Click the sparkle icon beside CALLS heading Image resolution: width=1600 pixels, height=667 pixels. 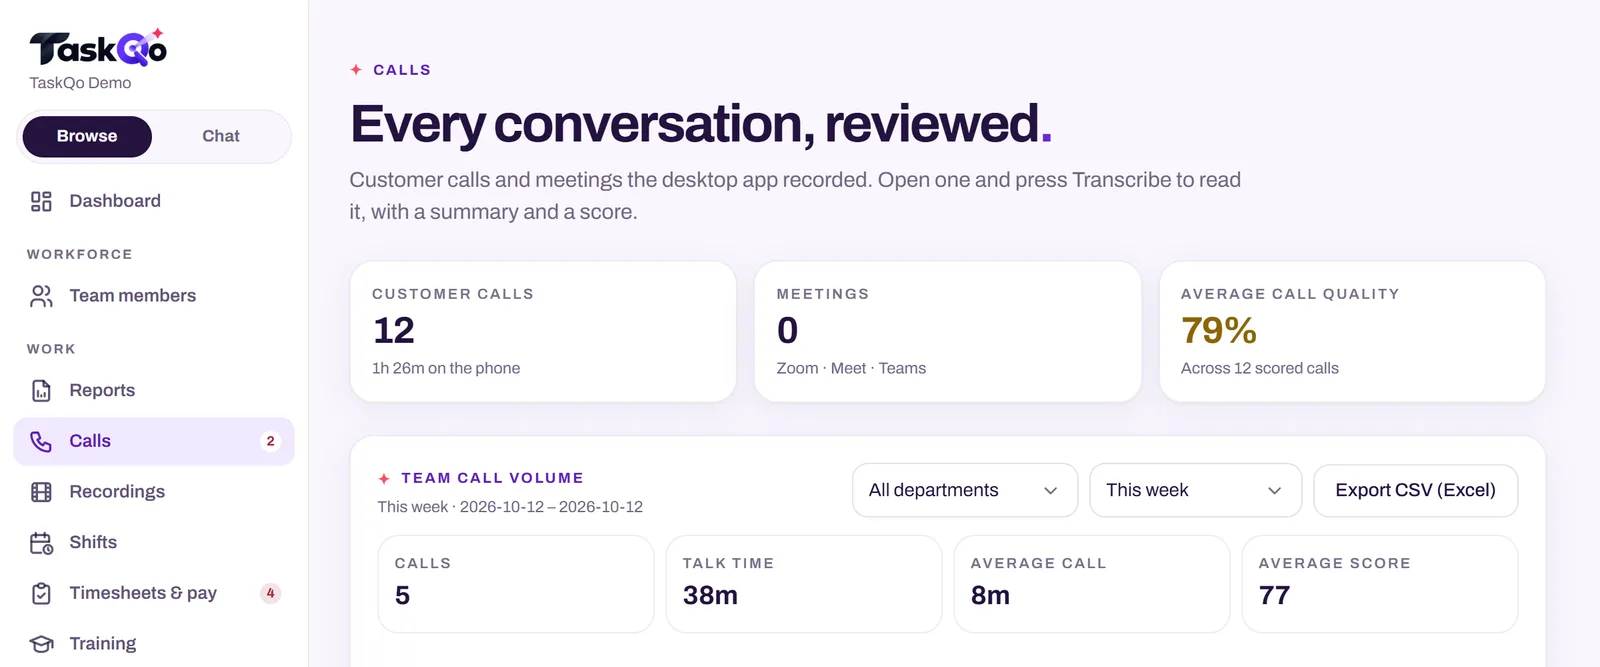[356, 70]
